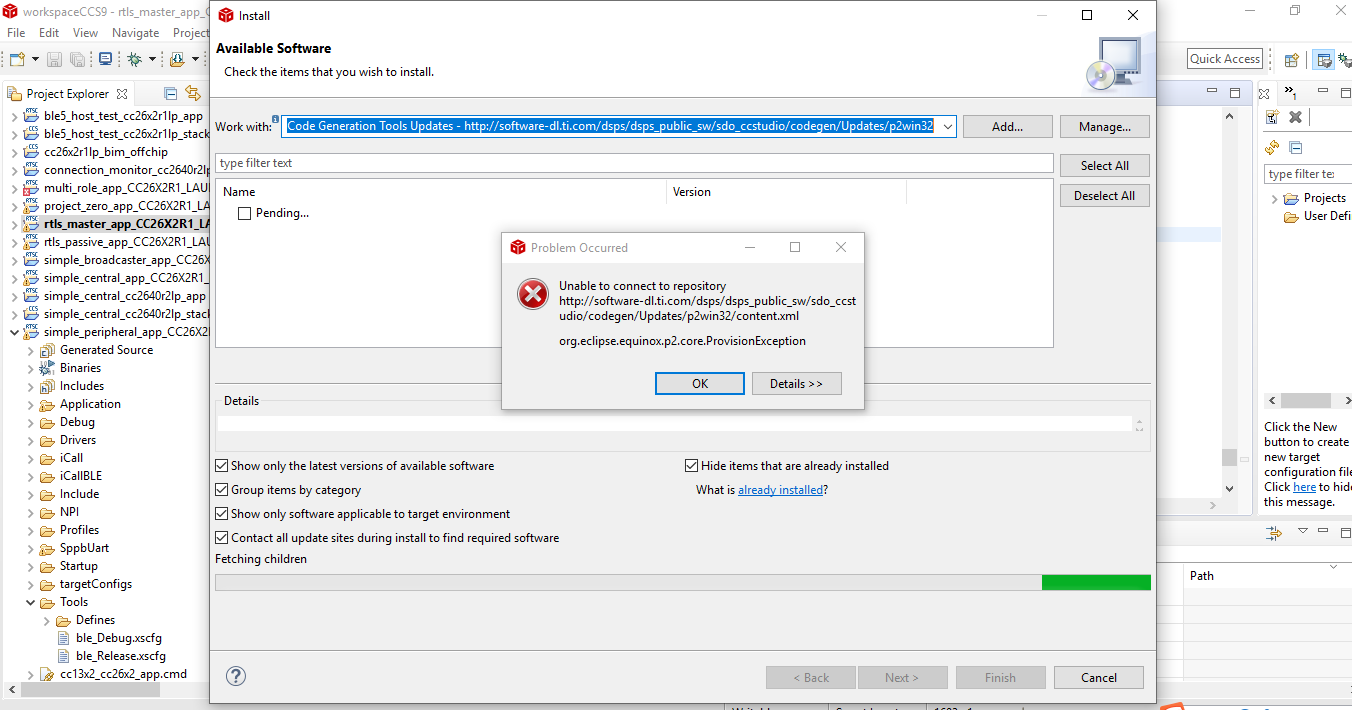Expand Projects node in target configurations

[1274, 198]
